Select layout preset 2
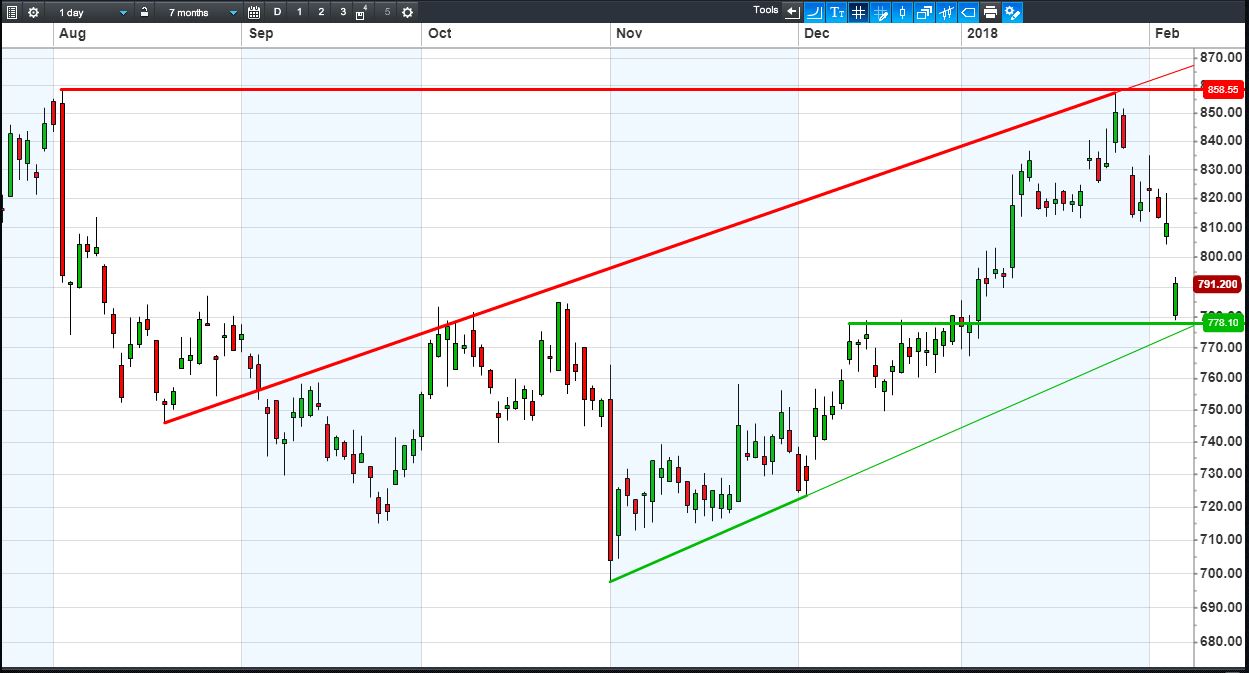 coord(321,12)
